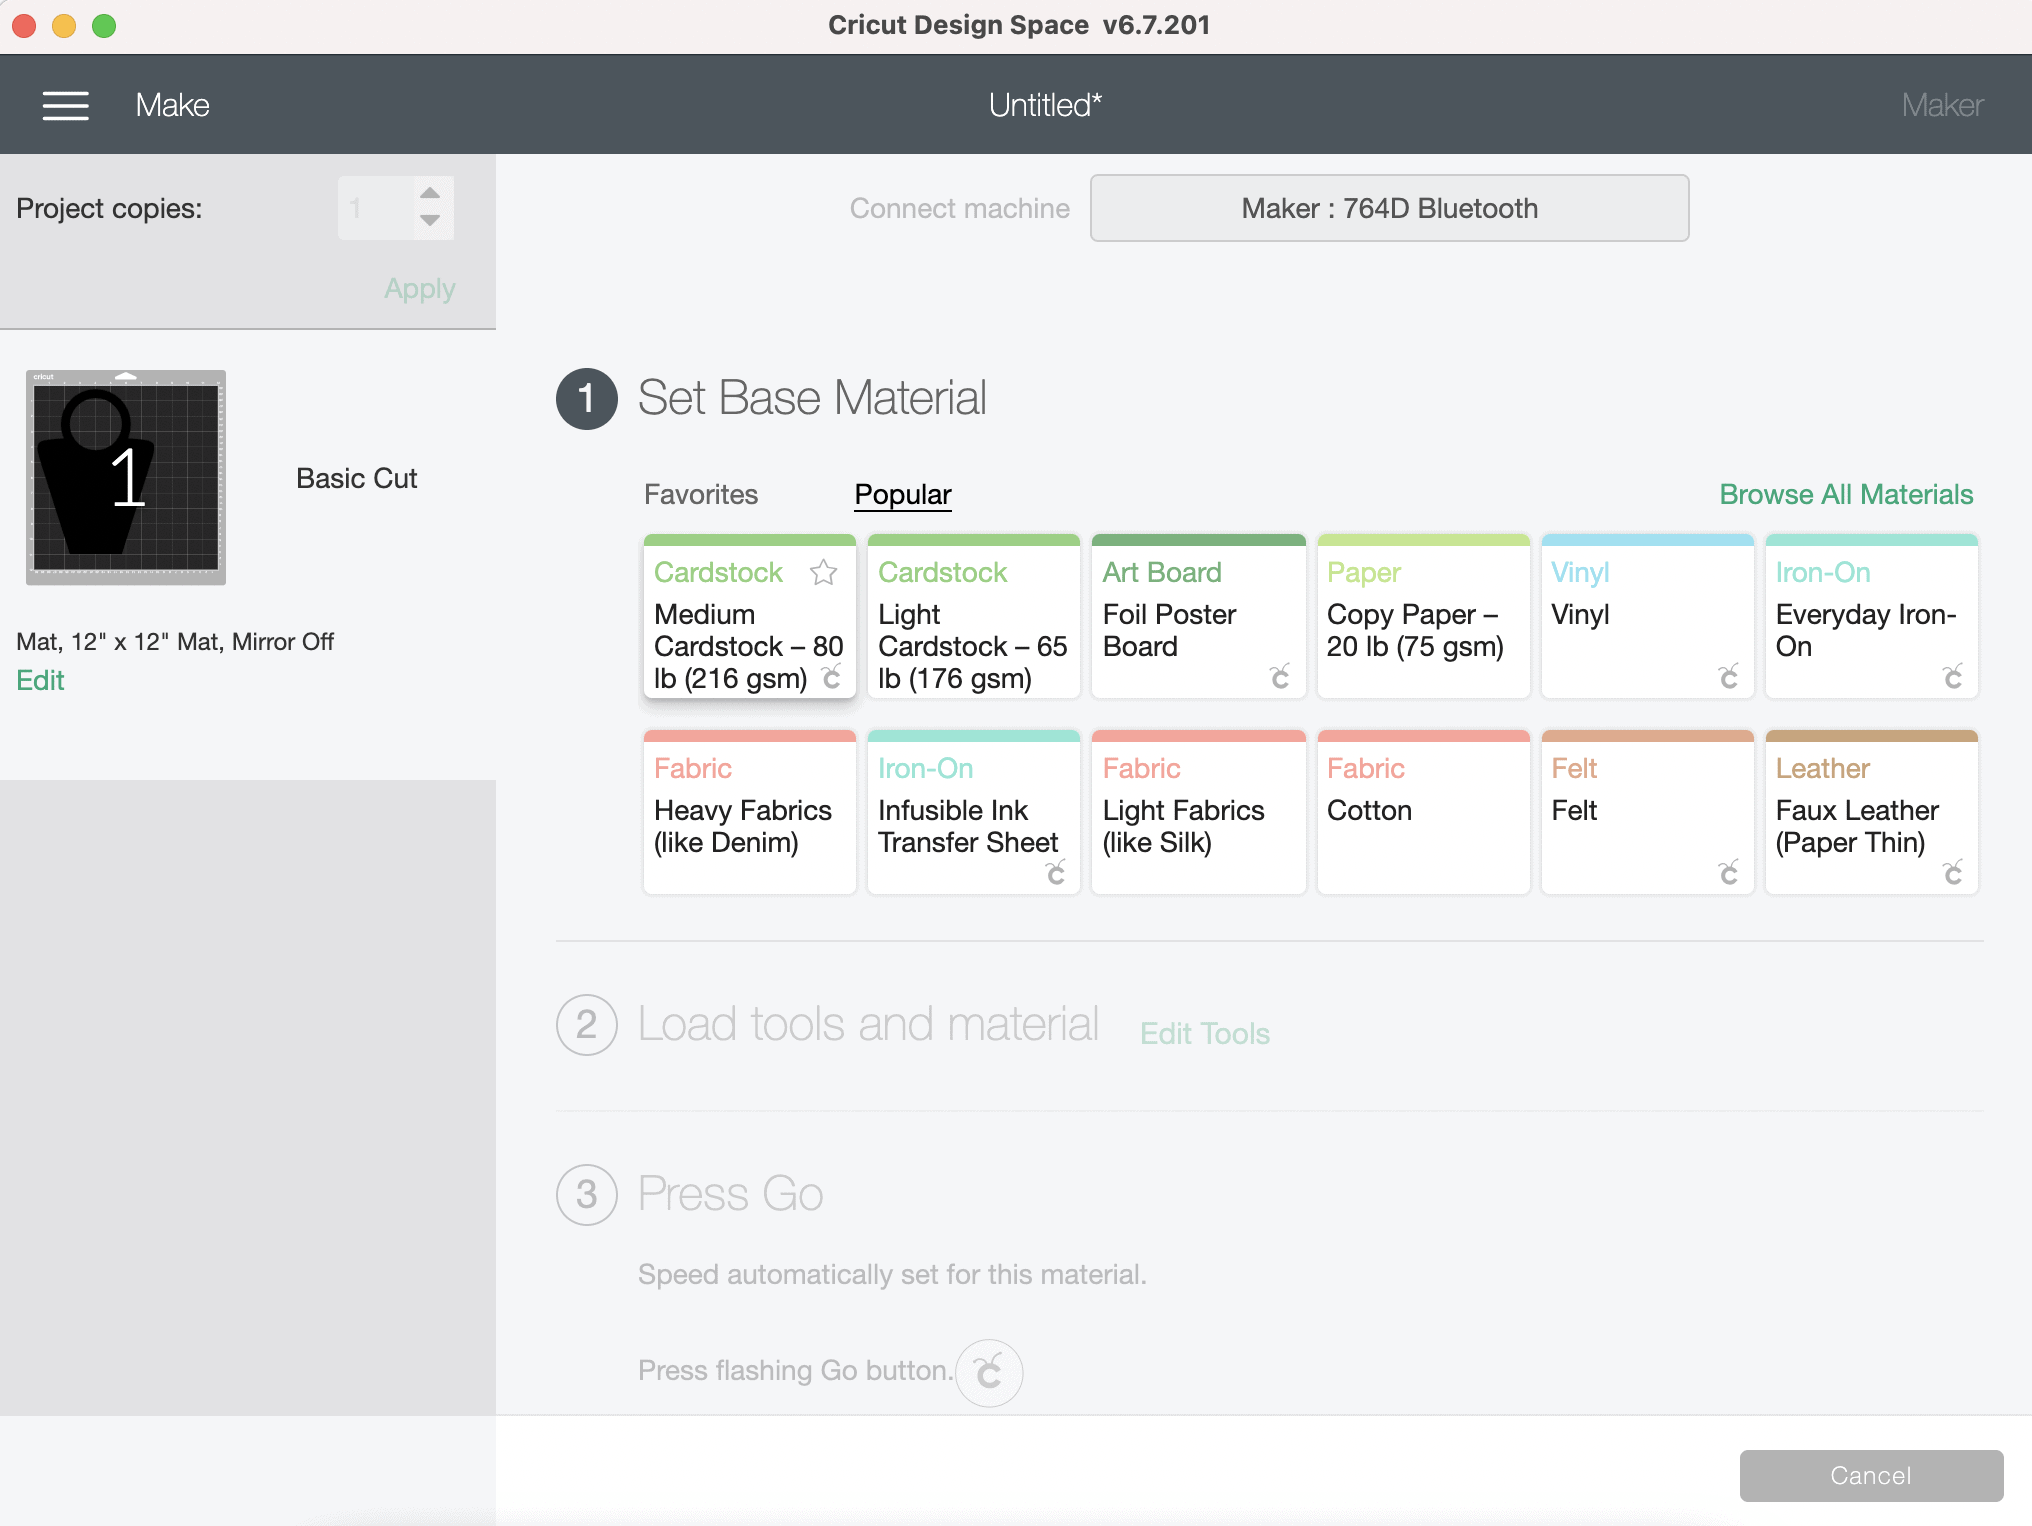Select Everyday Iron-On material
This screenshot has width=2032, height=1526.
click(1871, 616)
